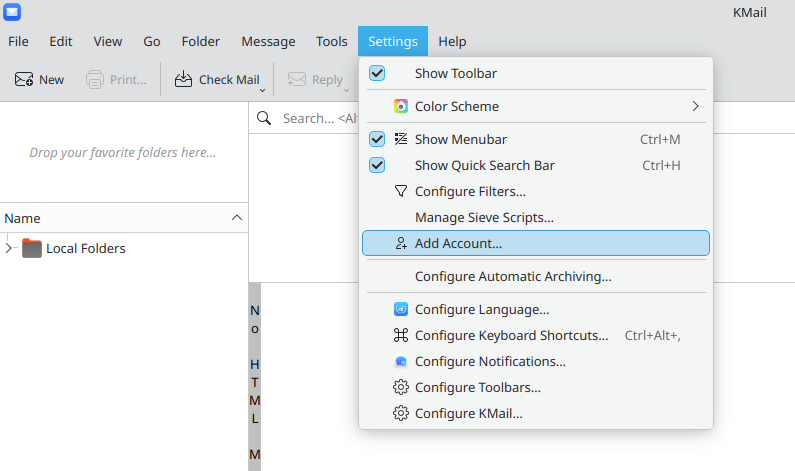Click the Configure Notifications bubble icon
795x471 pixels.
[401, 361]
